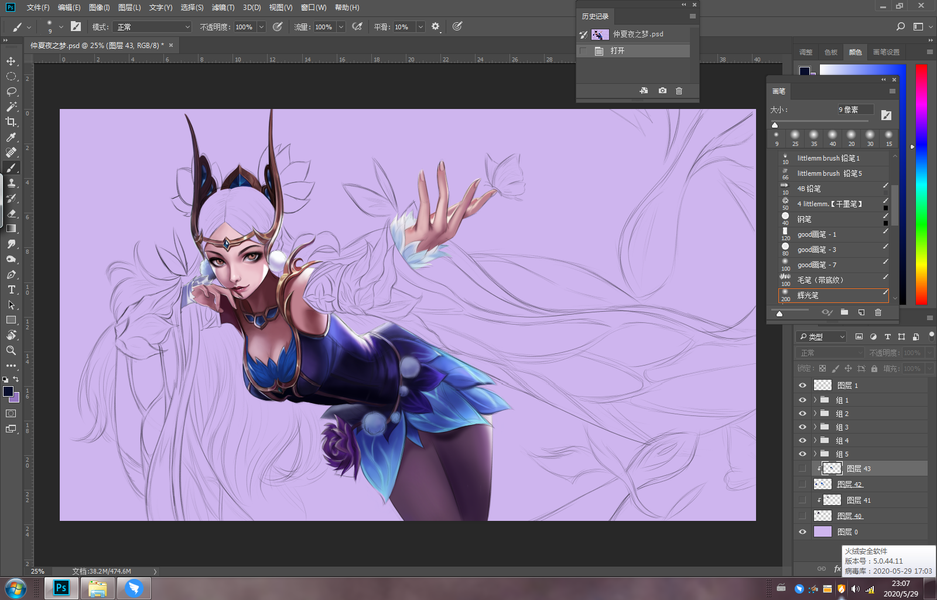
Task: Select the 48 铅笔 brush preset
Action: (834, 189)
